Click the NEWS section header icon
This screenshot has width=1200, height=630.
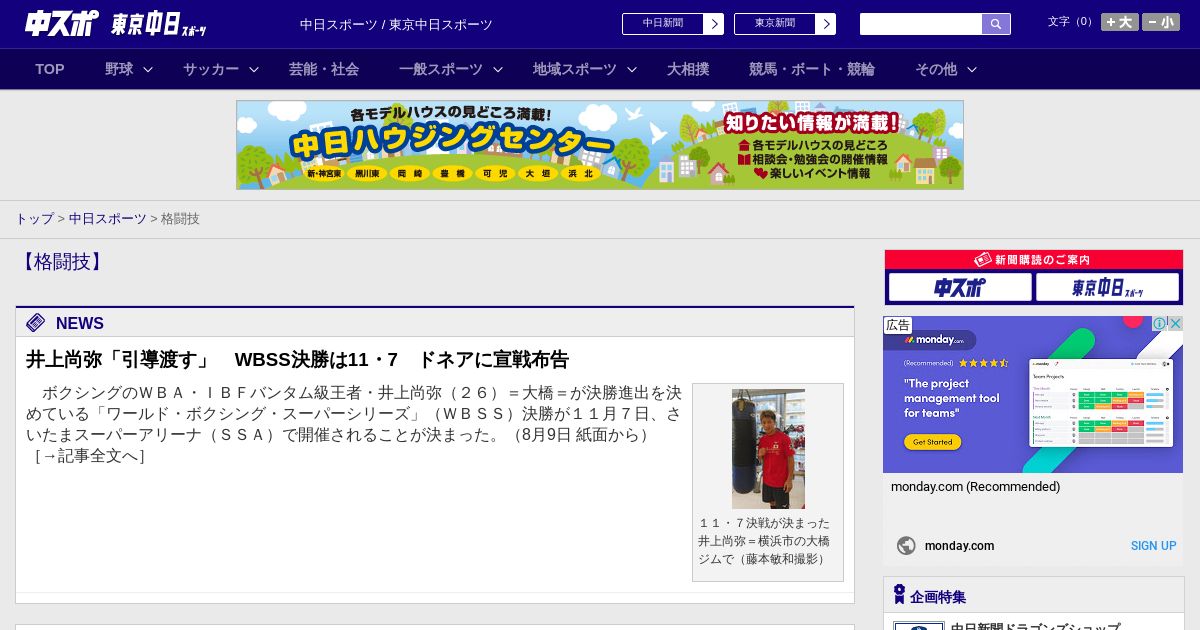tap(36, 322)
